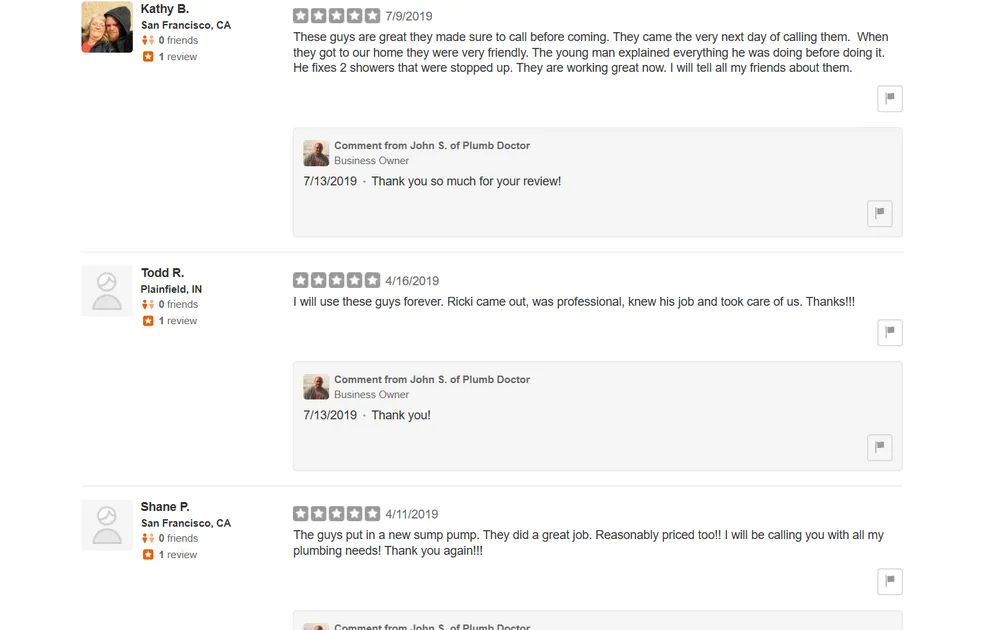1000x630 pixels.
Task: Click Todd R.'s default avatar
Action: (107, 291)
